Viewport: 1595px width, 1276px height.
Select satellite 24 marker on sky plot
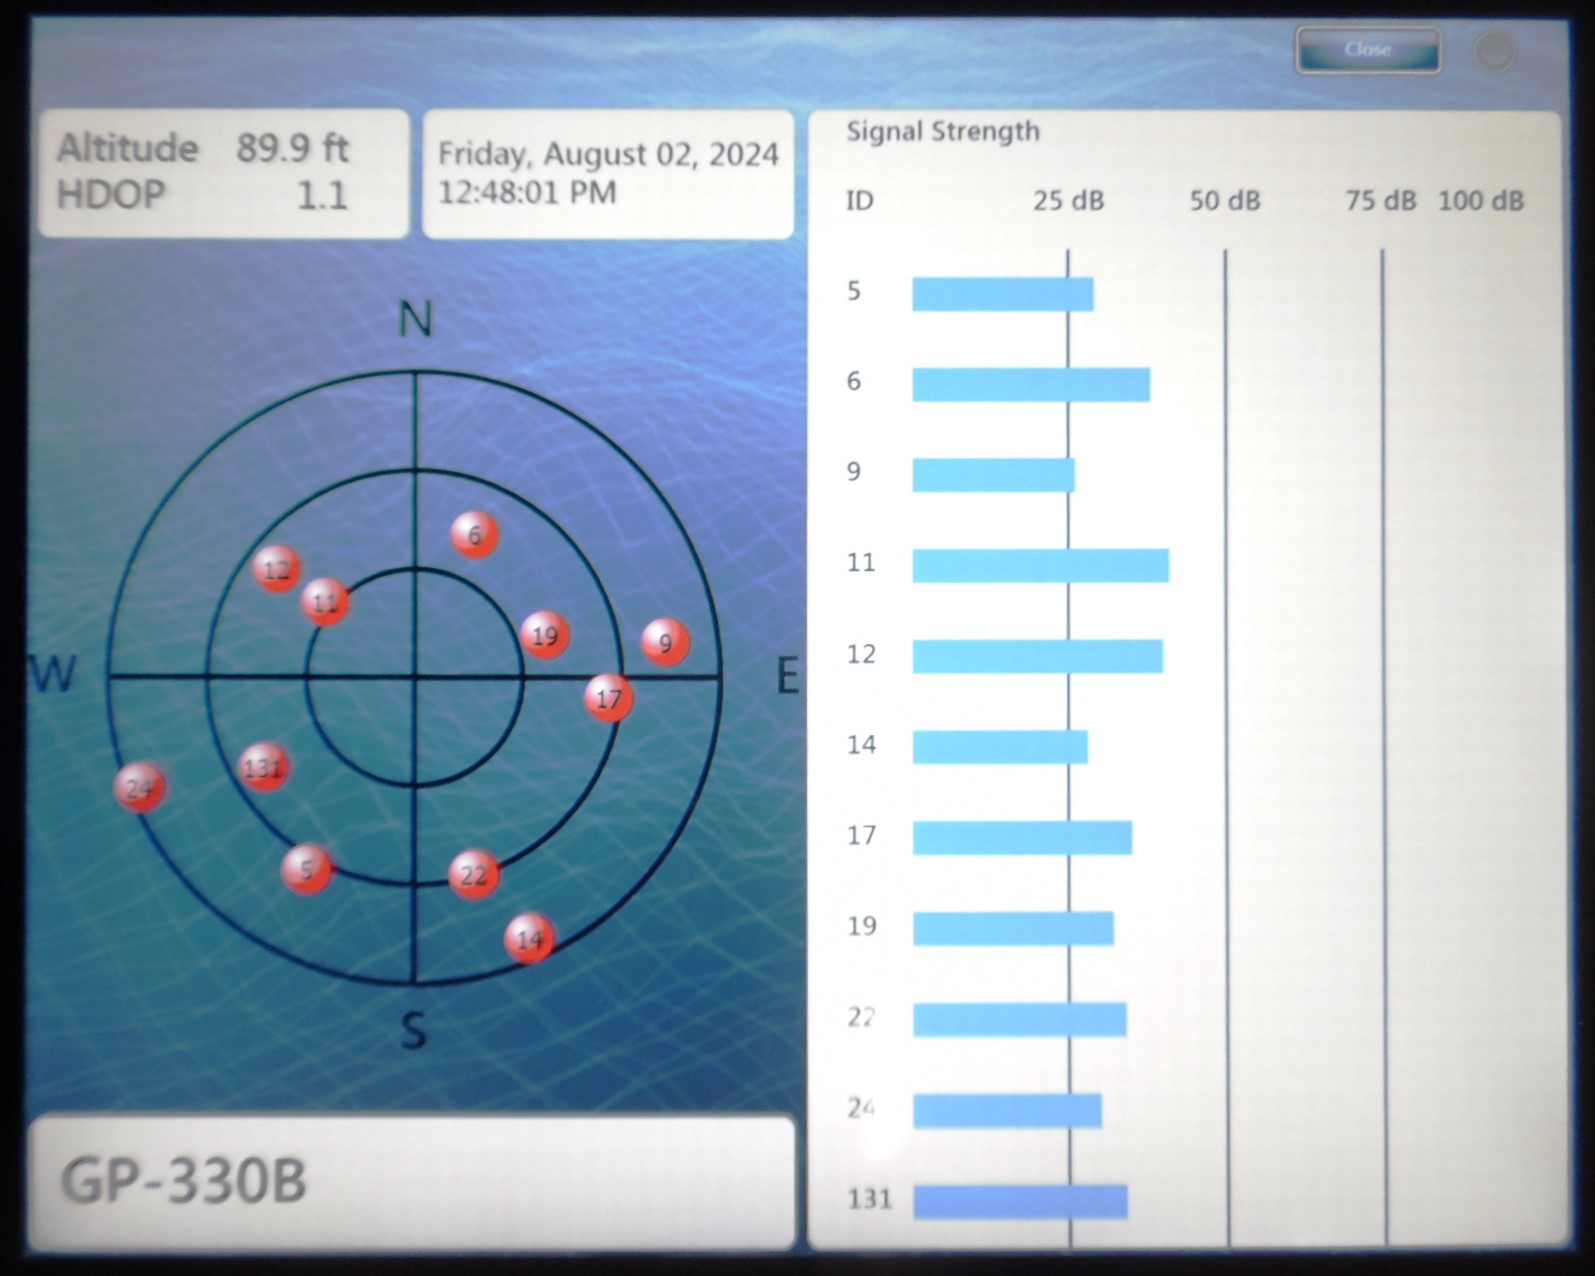(140, 788)
